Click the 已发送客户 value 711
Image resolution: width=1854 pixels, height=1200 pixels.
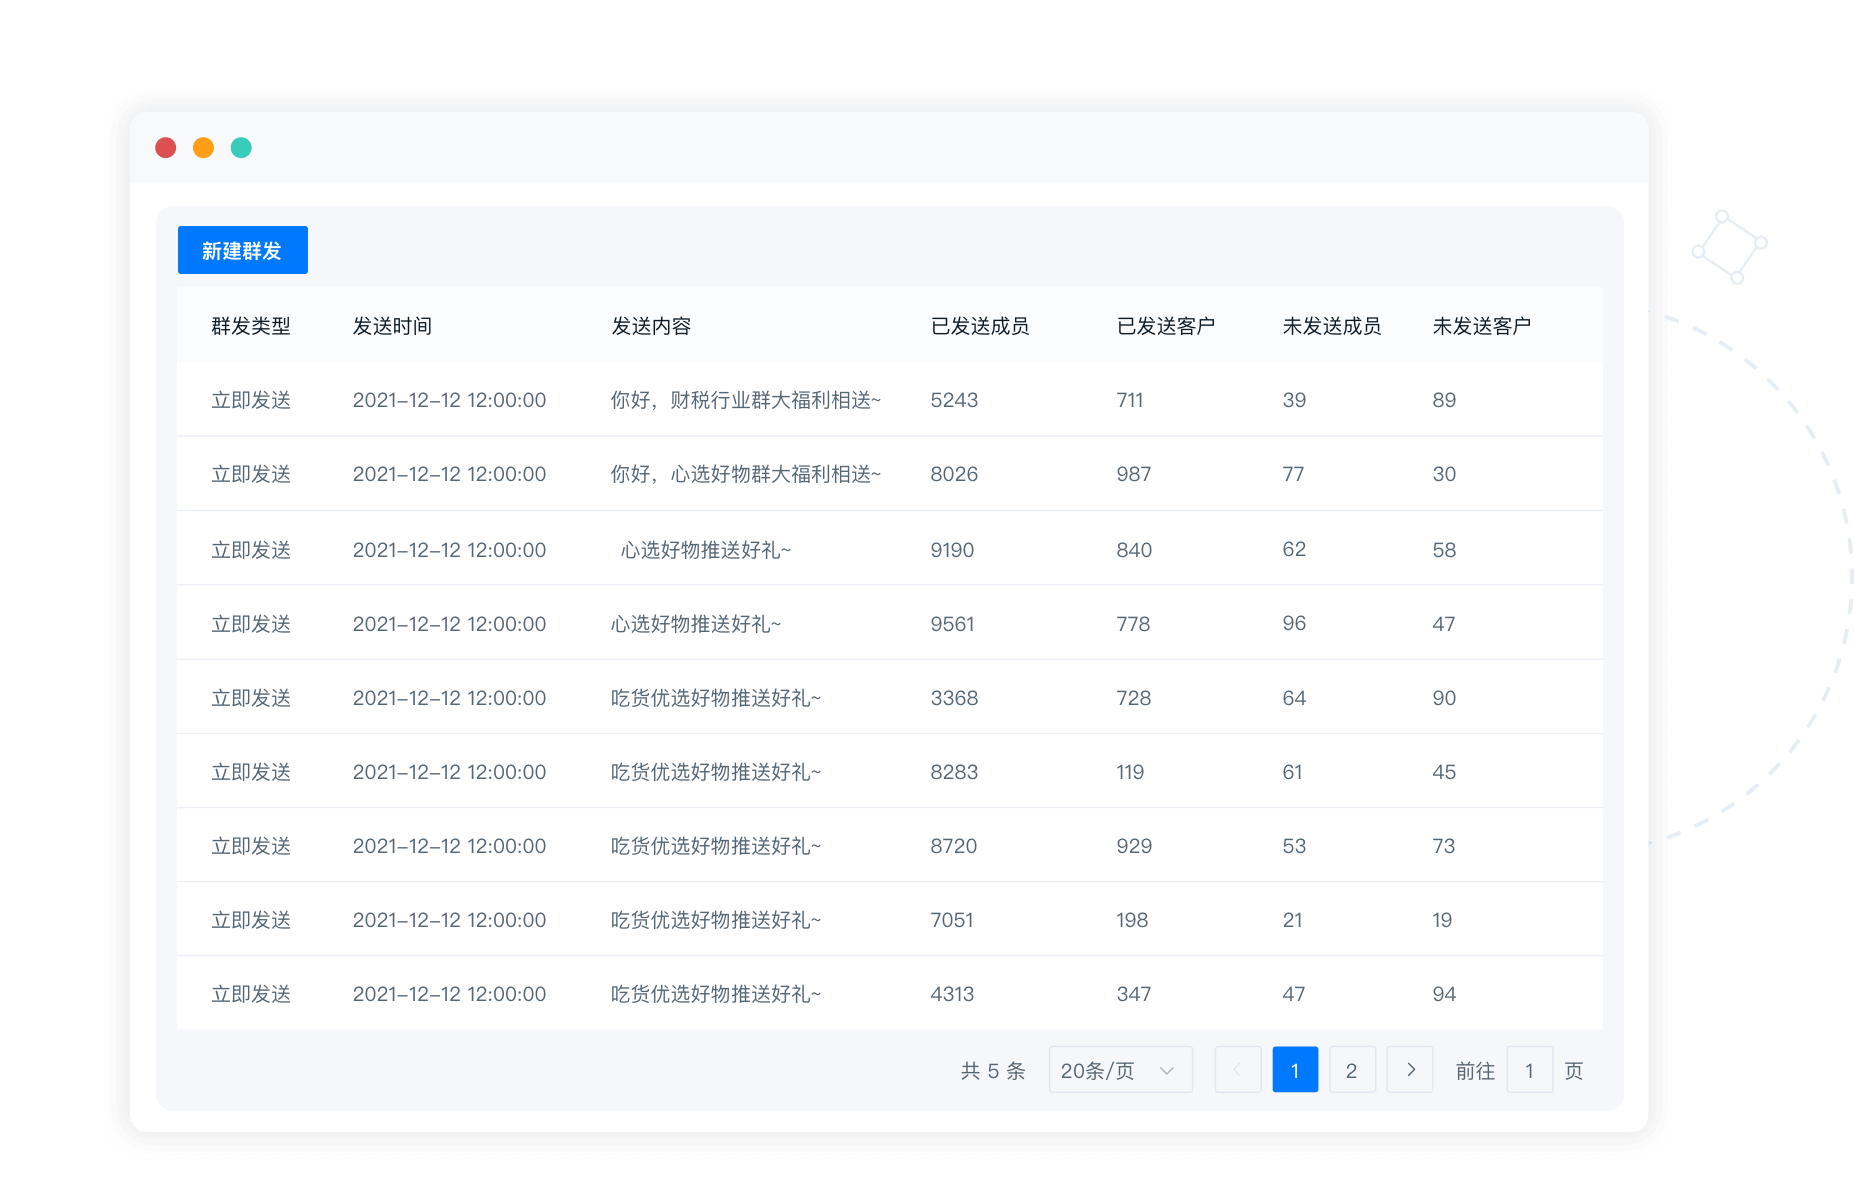[1130, 400]
